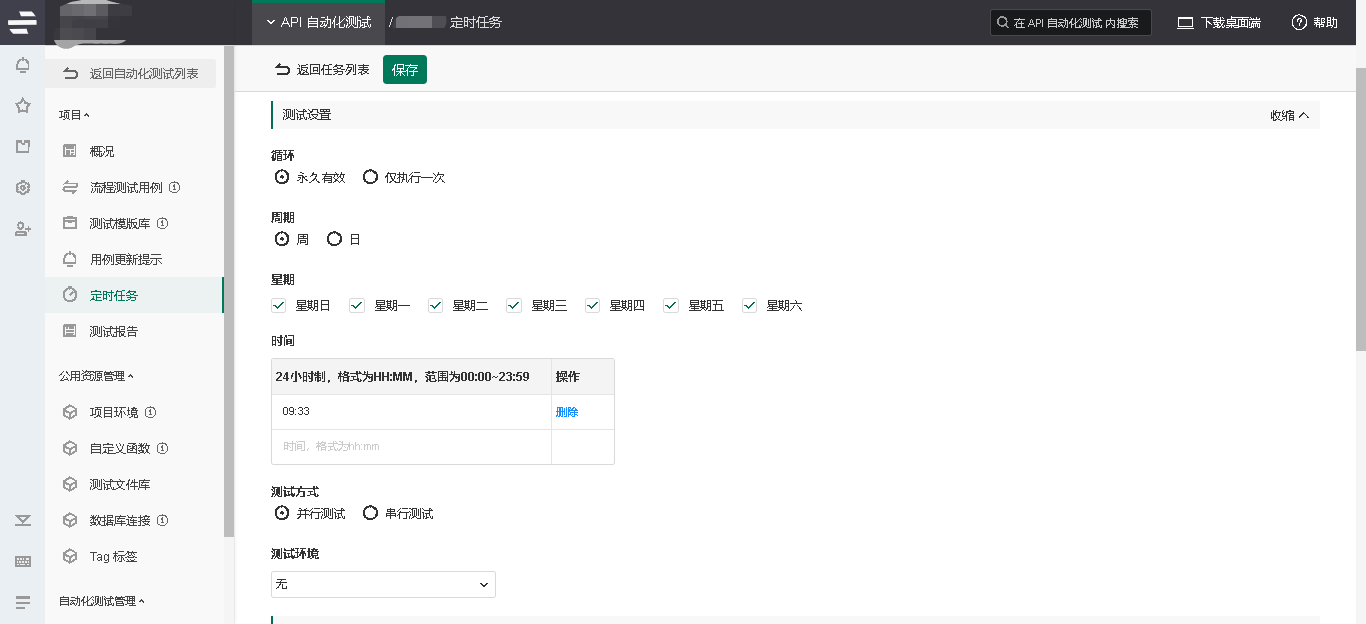Select the 日 period radio button
The image size is (1366, 624).
pyautogui.click(x=335, y=239)
